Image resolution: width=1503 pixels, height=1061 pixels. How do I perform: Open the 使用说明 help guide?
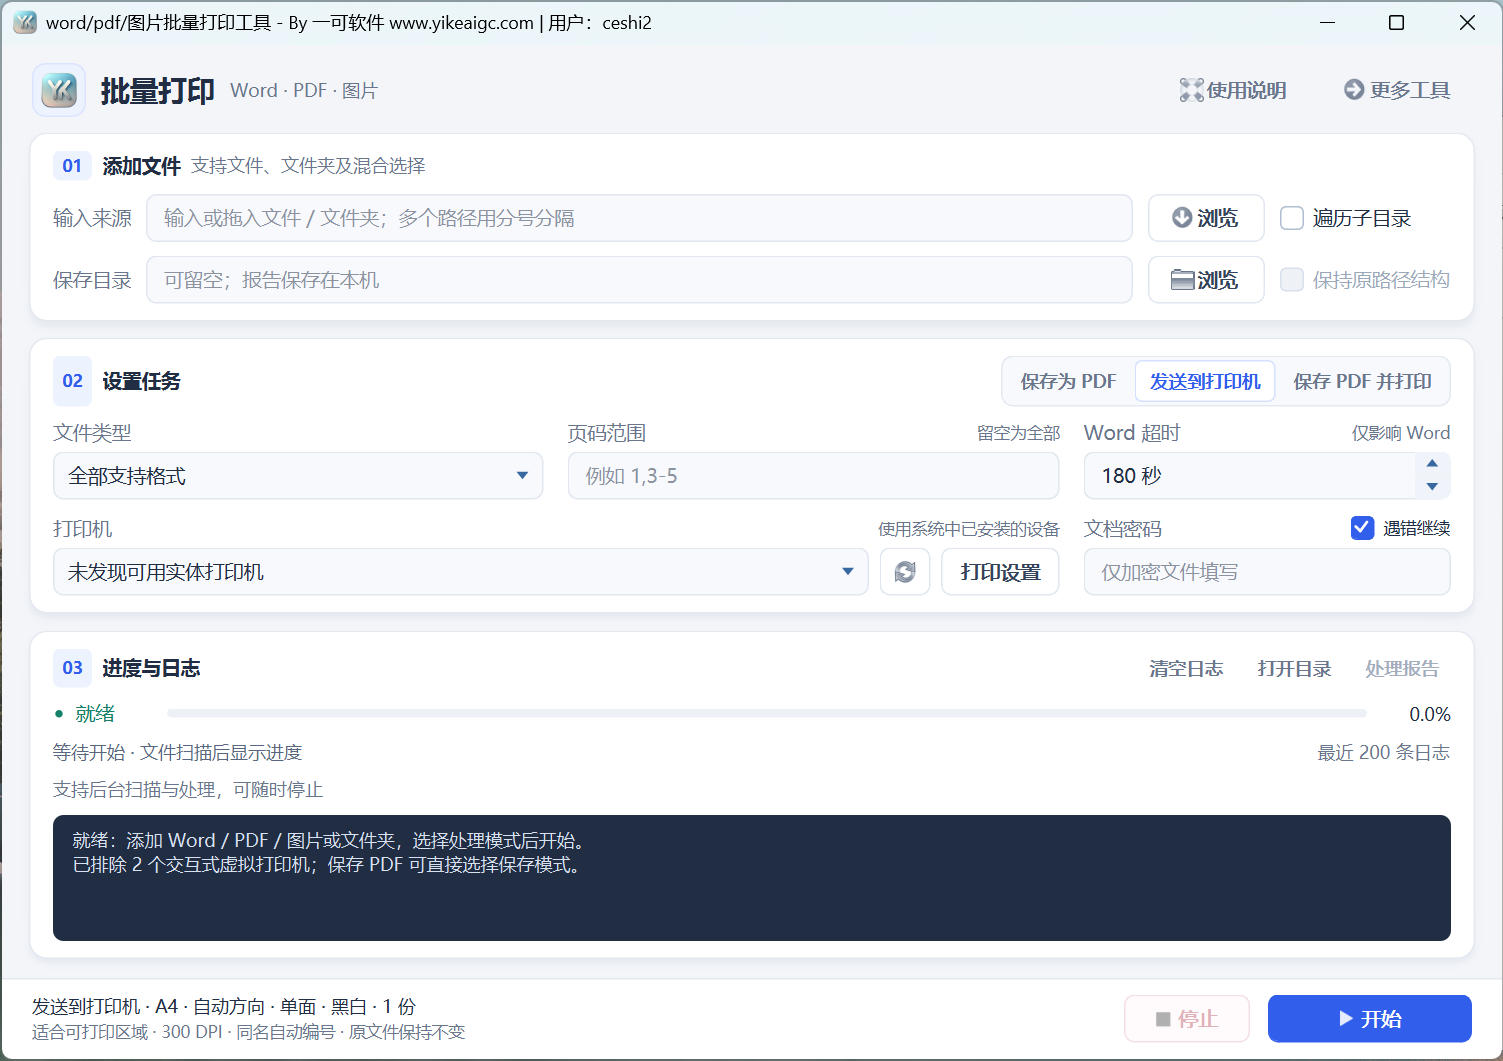pos(1233,90)
